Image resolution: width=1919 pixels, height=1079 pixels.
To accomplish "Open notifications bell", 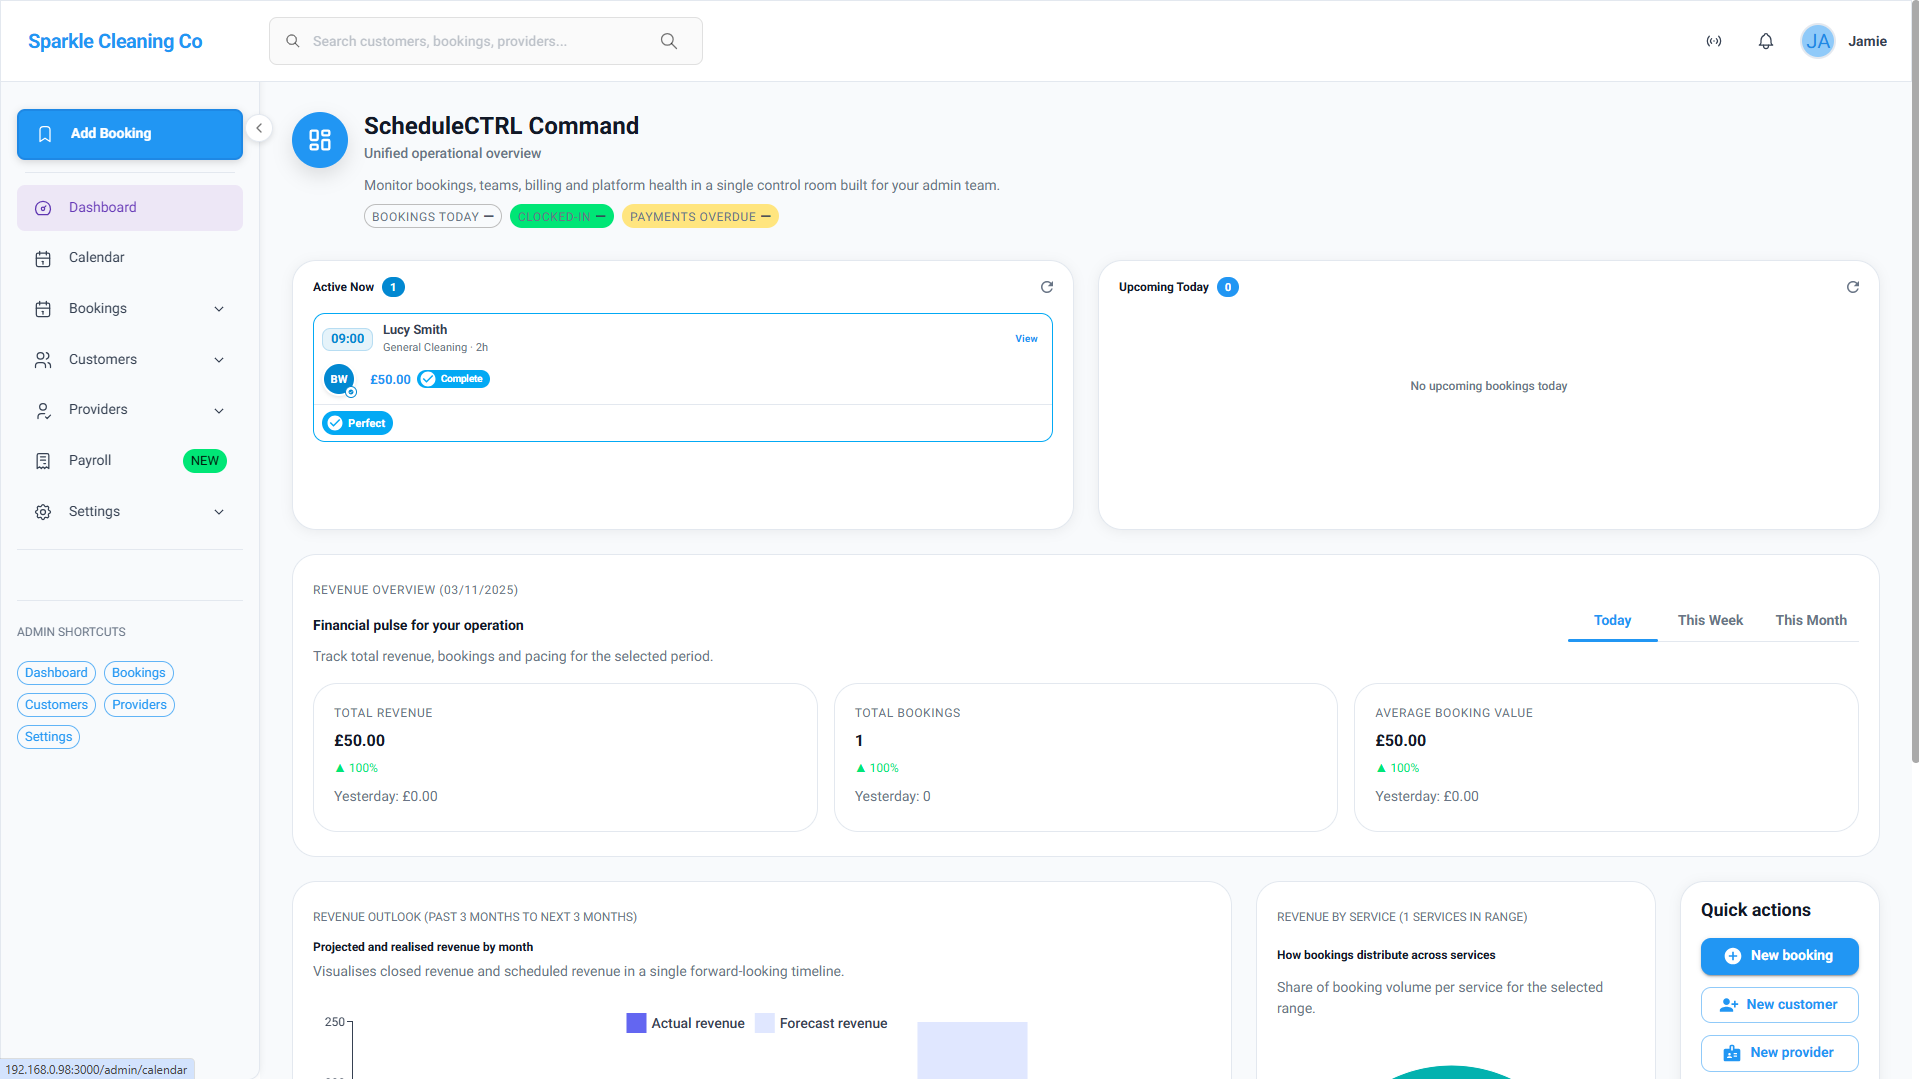I will coord(1766,41).
